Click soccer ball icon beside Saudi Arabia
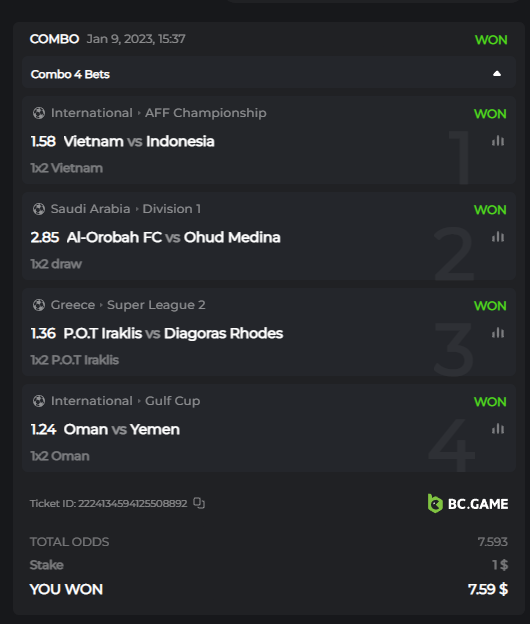The width and height of the screenshot is (530, 624). [x=39, y=209]
